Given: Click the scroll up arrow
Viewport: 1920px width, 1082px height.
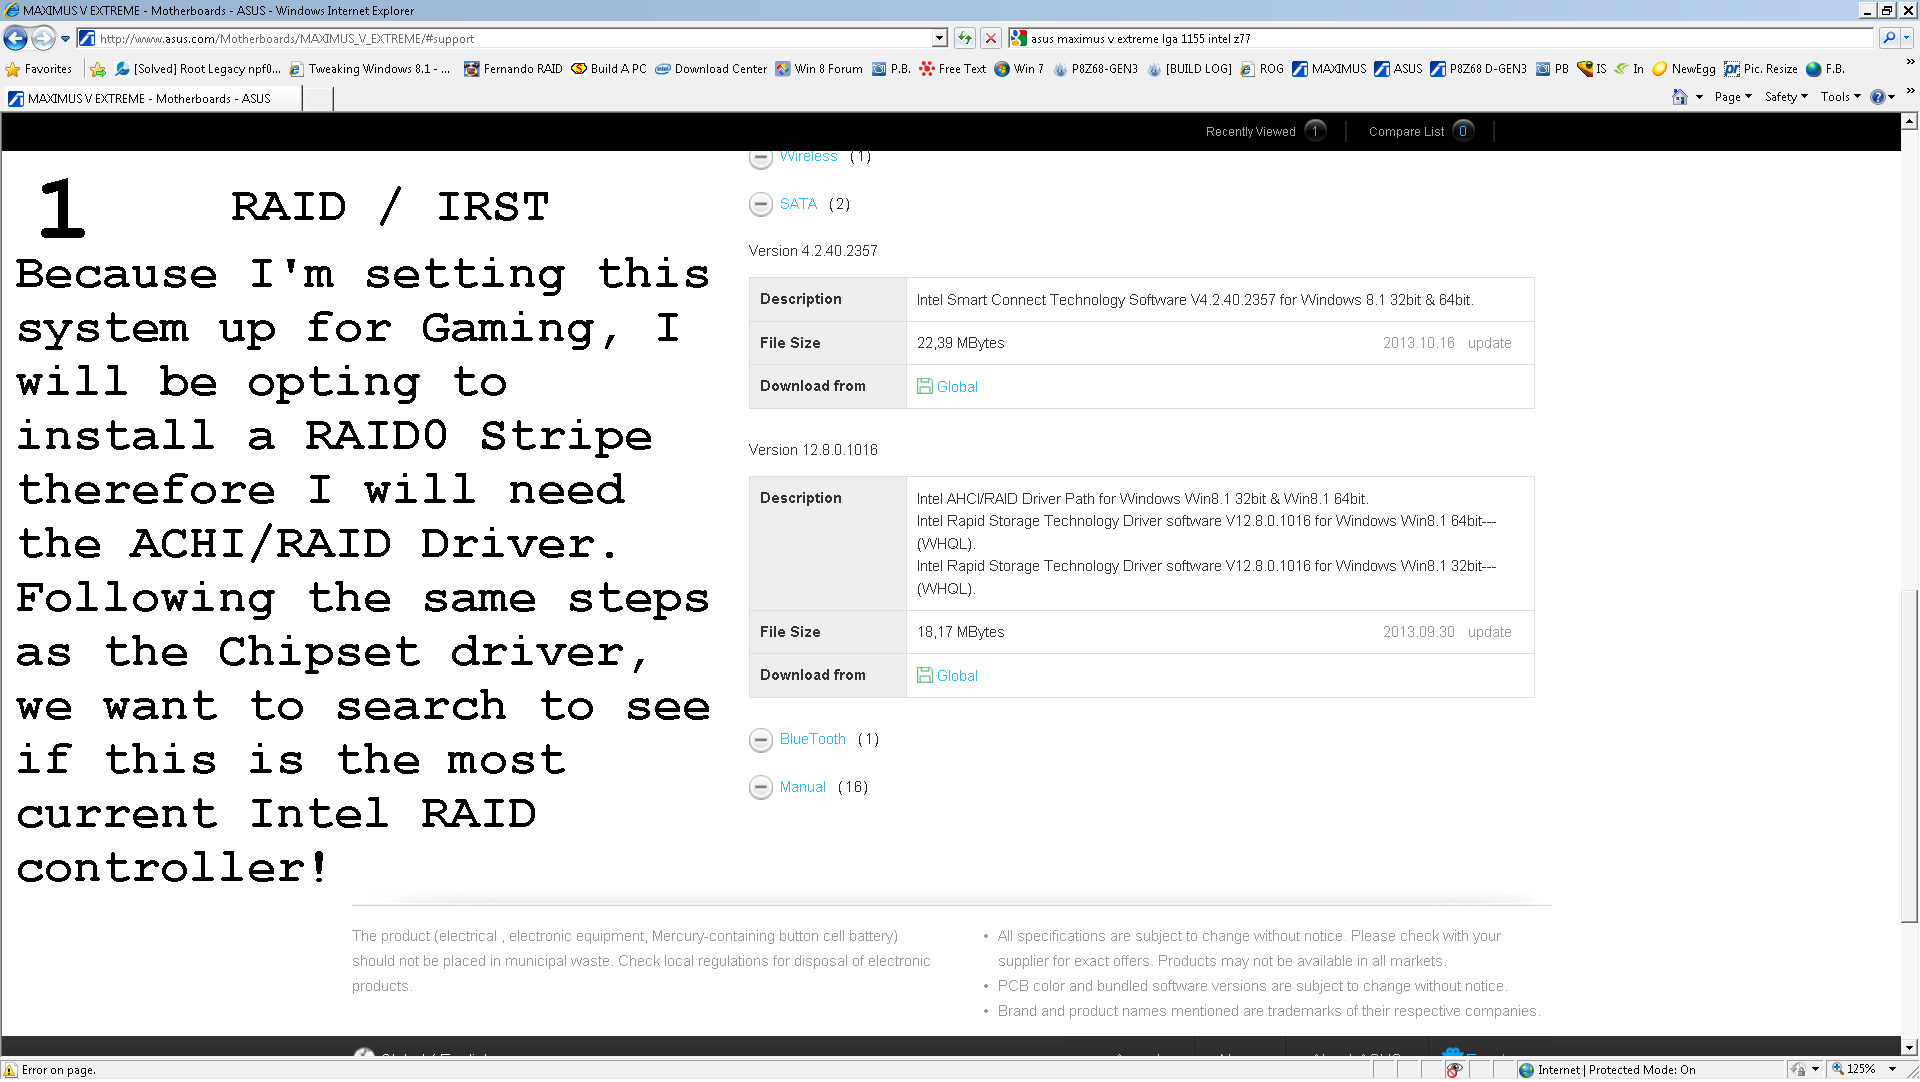Looking at the screenshot, I should (1909, 121).
